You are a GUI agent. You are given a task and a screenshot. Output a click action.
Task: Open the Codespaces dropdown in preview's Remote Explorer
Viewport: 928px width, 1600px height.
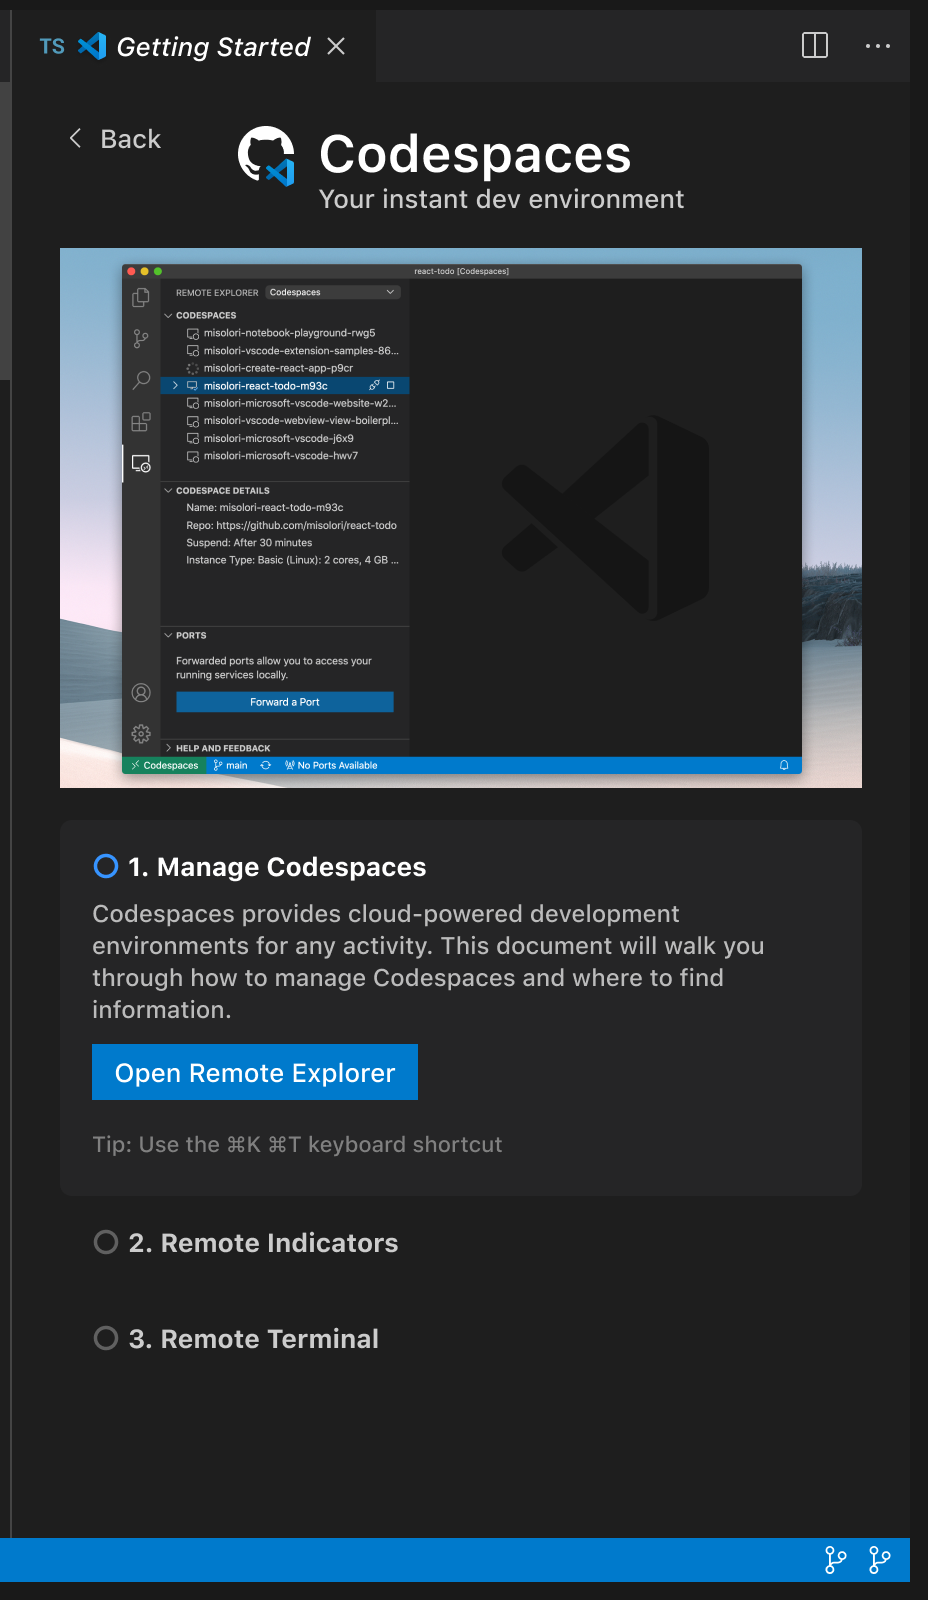click(x=333, y=292)
